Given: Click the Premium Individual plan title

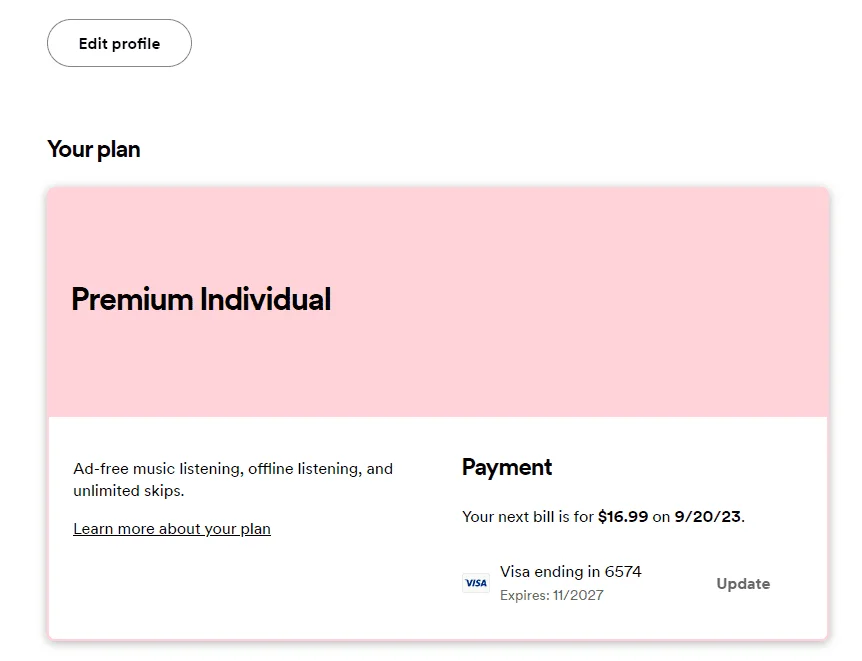Looking at the screenshot, I should point(201,299).
